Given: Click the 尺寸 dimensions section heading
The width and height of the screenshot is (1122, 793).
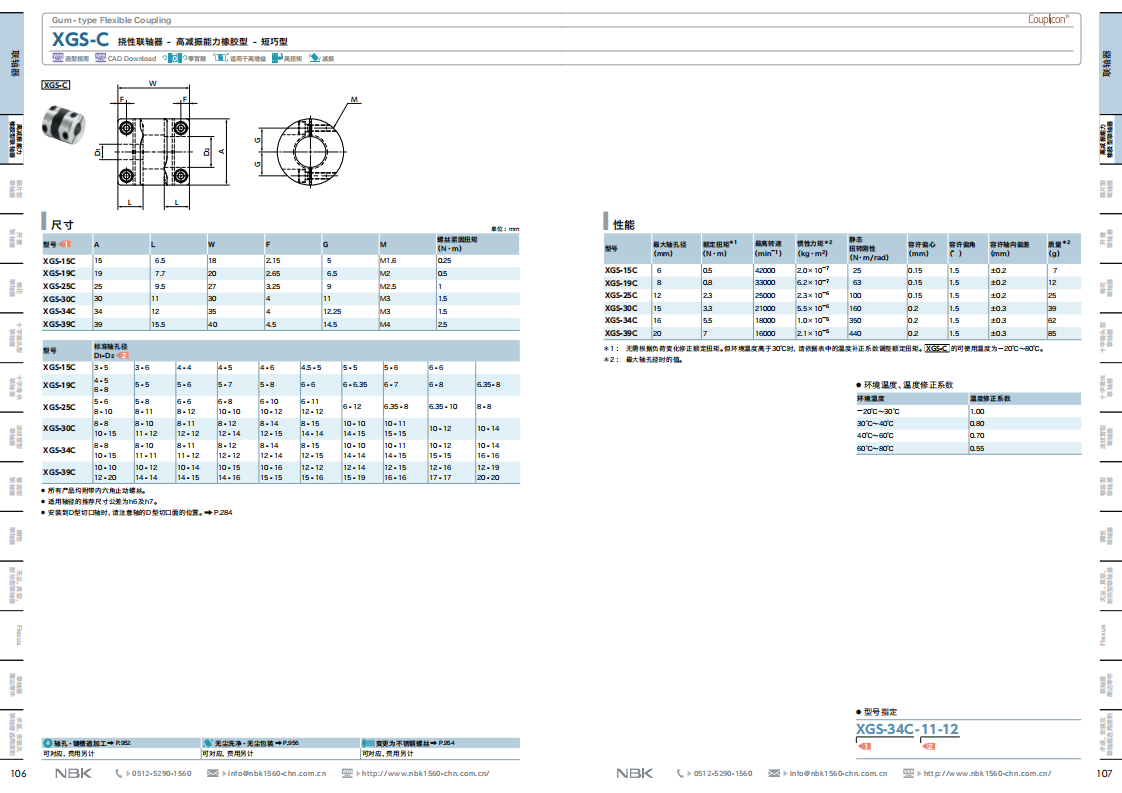Looking at the screenshot, I should click(x=62, y=225).
